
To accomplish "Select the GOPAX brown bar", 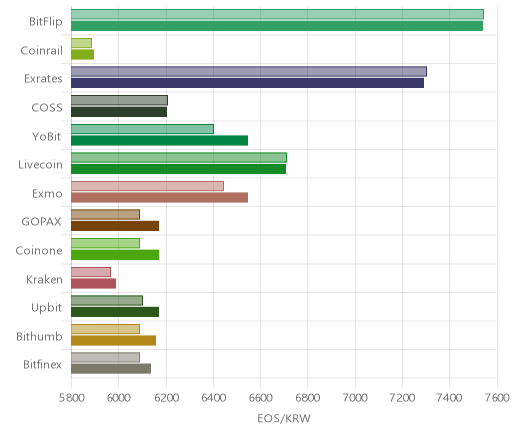I will tap(115, 226).
